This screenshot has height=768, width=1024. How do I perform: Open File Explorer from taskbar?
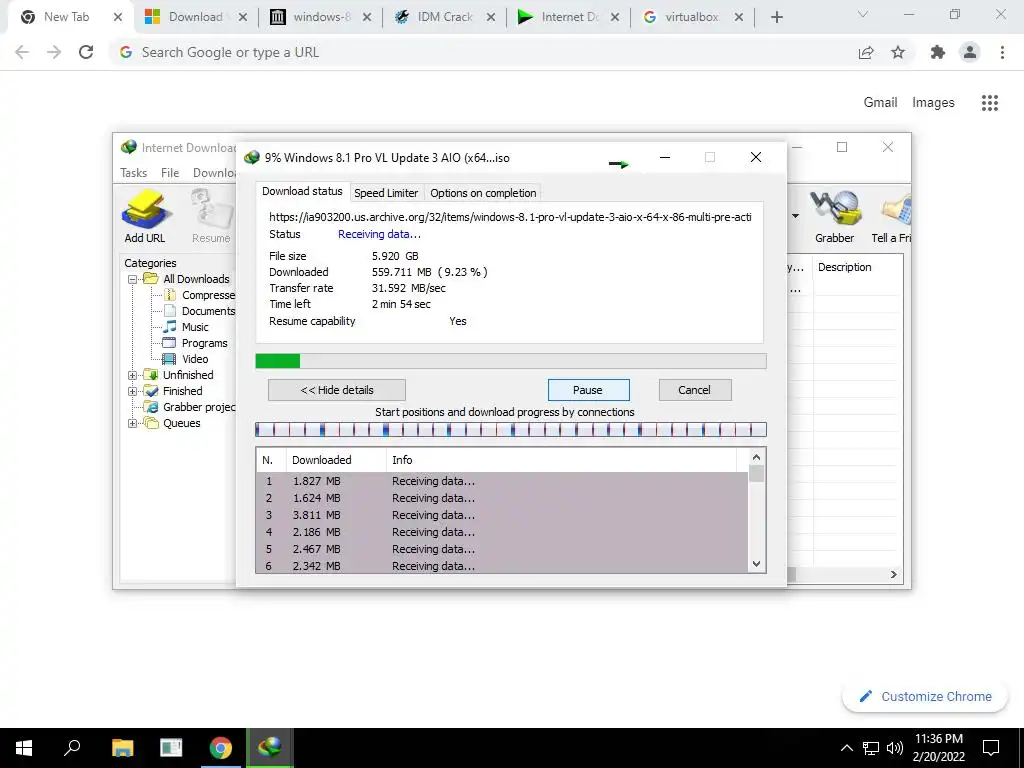tap(122, 748)
